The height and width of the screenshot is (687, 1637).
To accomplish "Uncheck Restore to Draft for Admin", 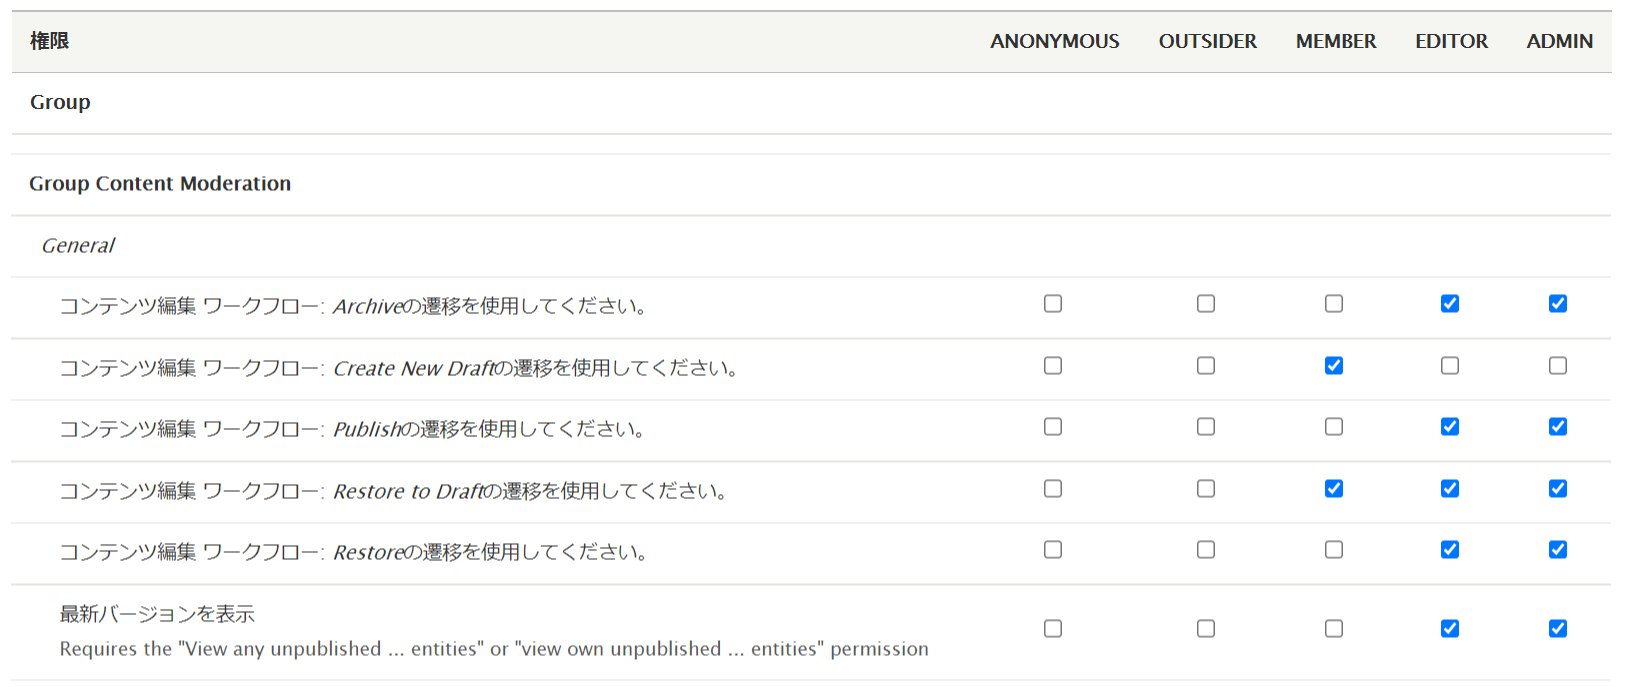I will click(1558, 489).
